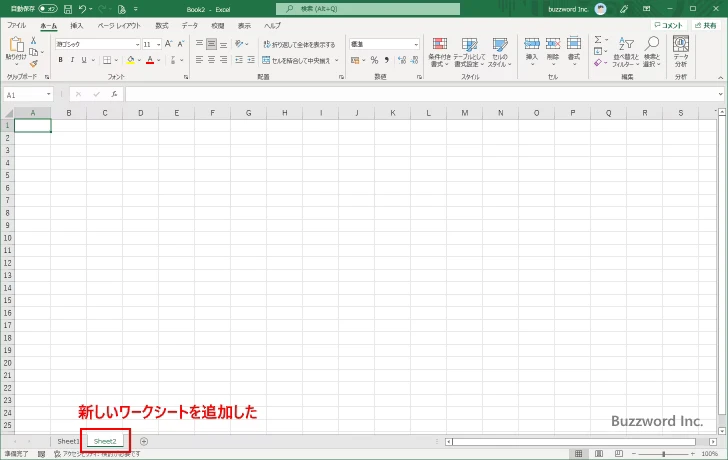
Task: Toggle Wrap Text (折り返して全体を表示する)
Action: point(297,44)
